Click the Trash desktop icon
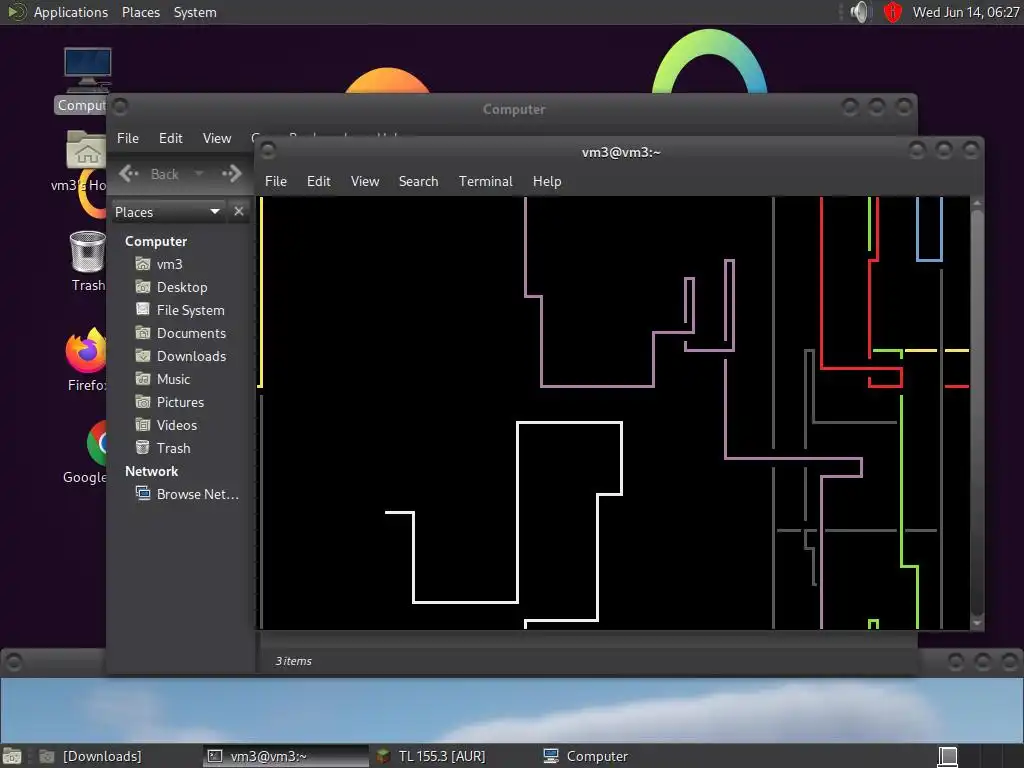 click(87, 251)
